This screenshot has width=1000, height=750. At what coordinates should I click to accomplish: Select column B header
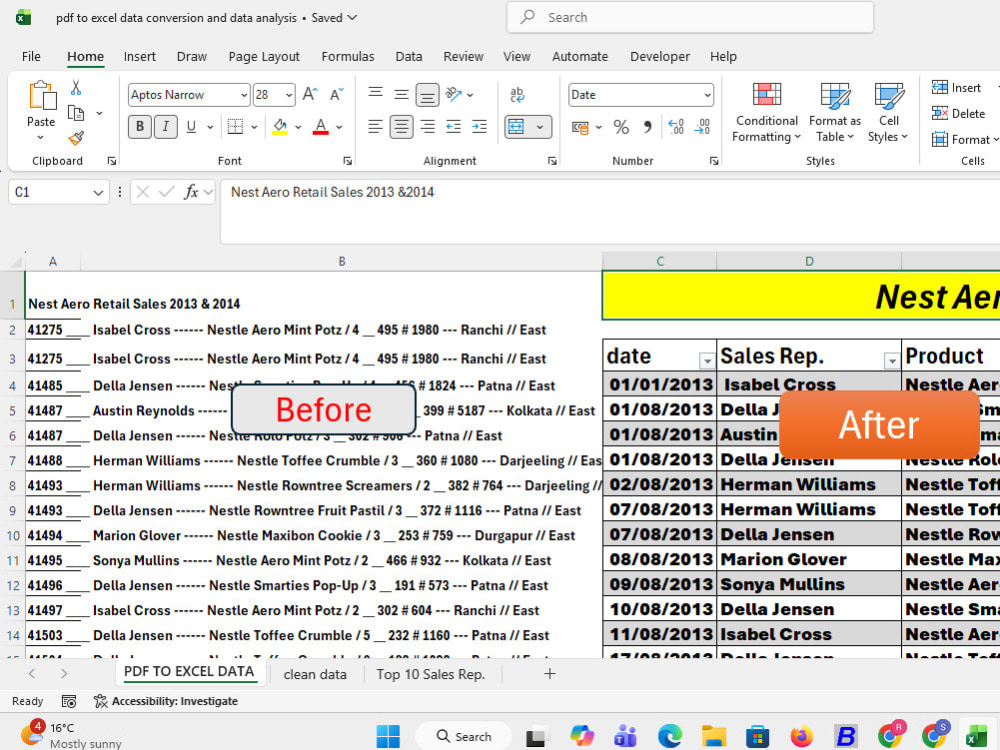(x=342, y=261)
